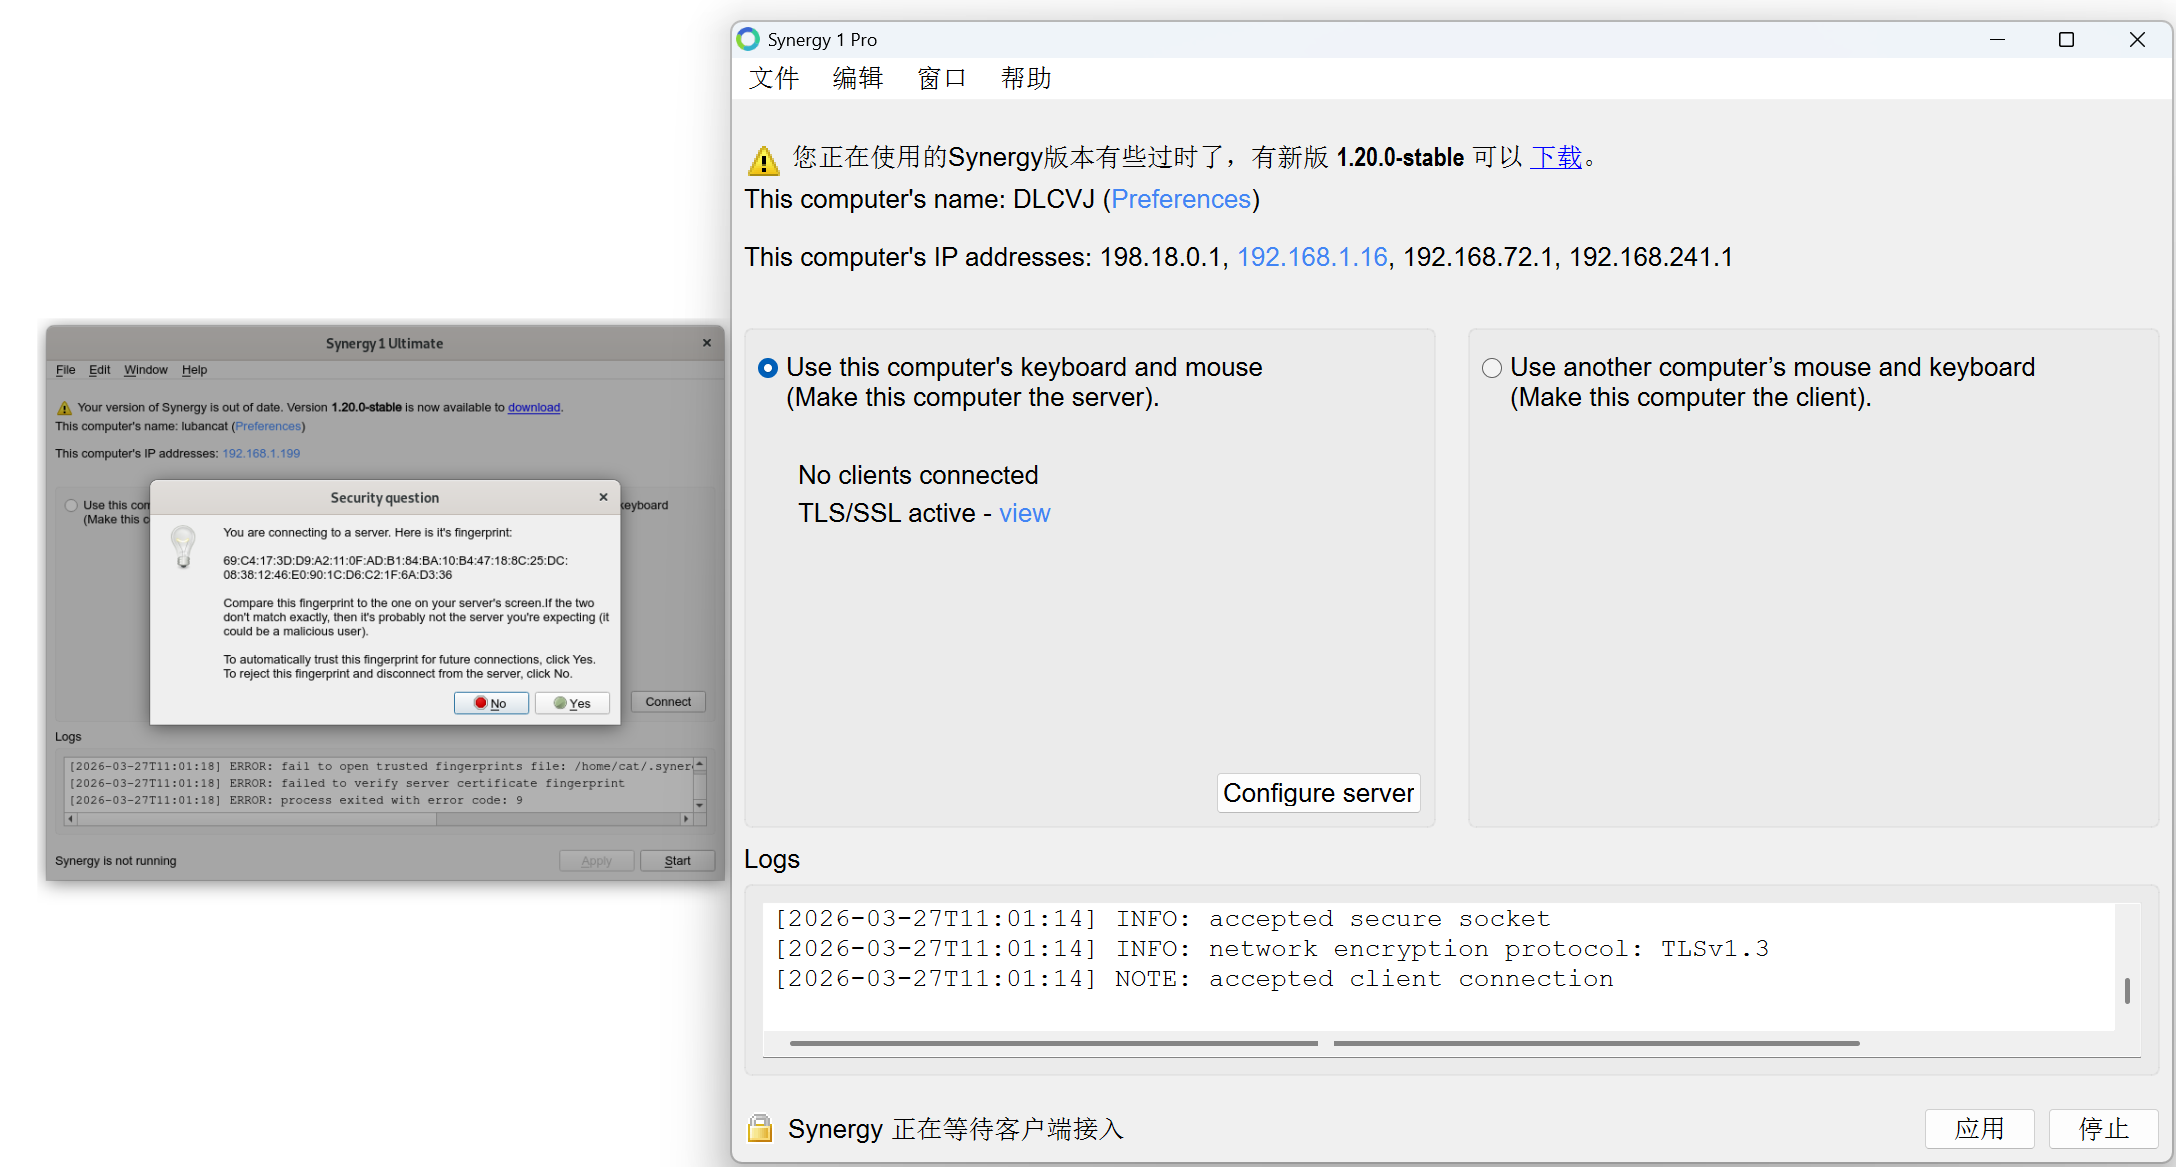The height and width of the screenshot is (1167, 2176).
Task: Click the view link for TLS/SSL
Action: (x=1025, y=513)
